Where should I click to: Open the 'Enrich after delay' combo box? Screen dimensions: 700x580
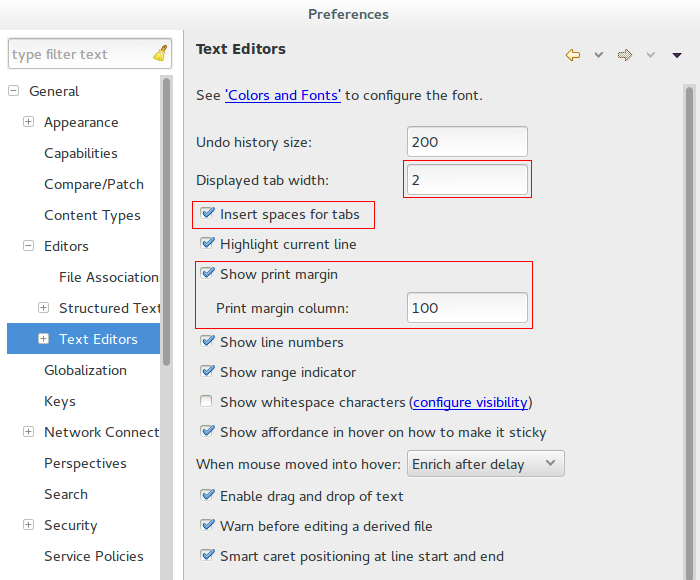486,464
